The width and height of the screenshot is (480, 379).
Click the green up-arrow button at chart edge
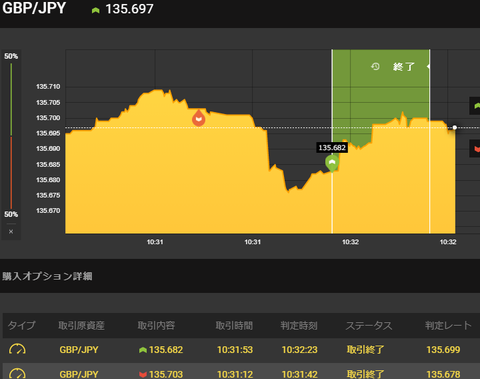pos(475,106)
